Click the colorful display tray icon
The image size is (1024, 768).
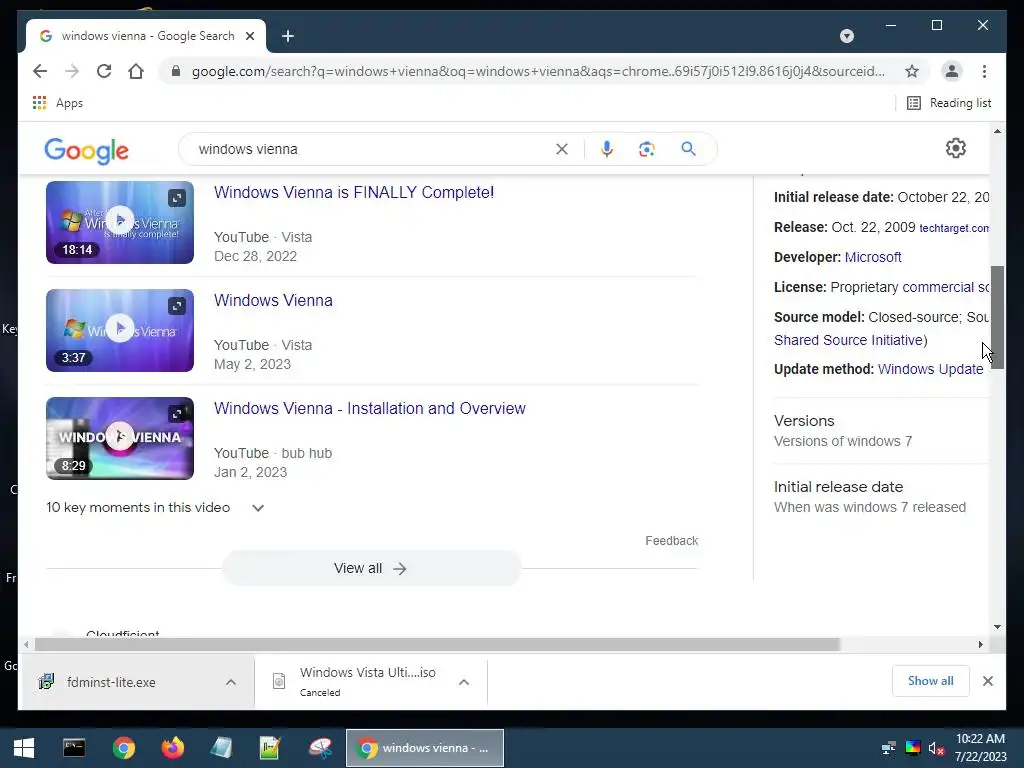[x=912, y=748]
